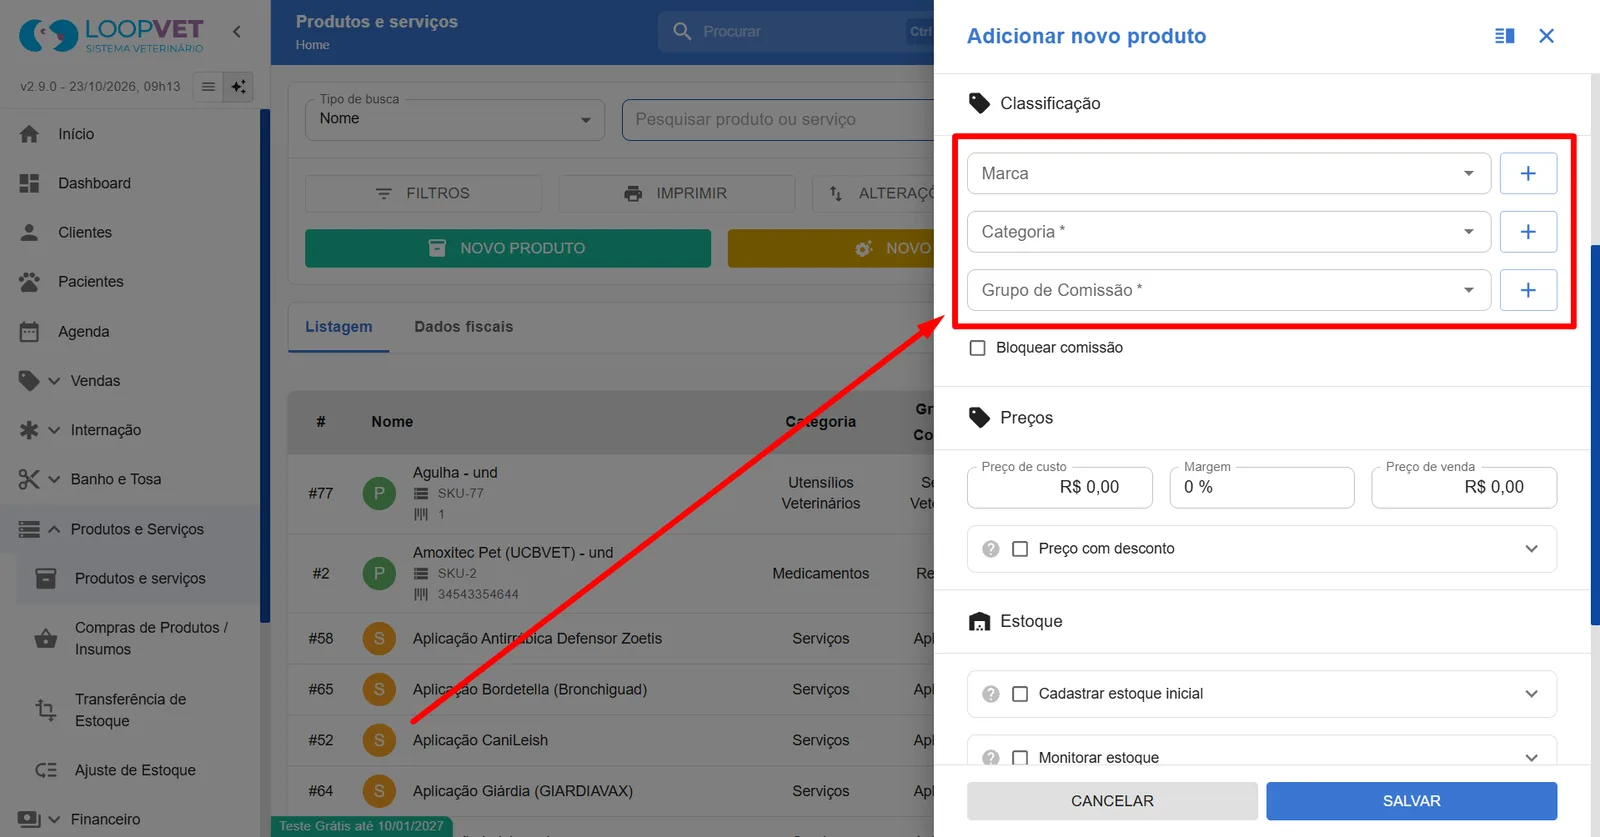Add new category with plus button beside Categoria

[x=1528, y=232]
